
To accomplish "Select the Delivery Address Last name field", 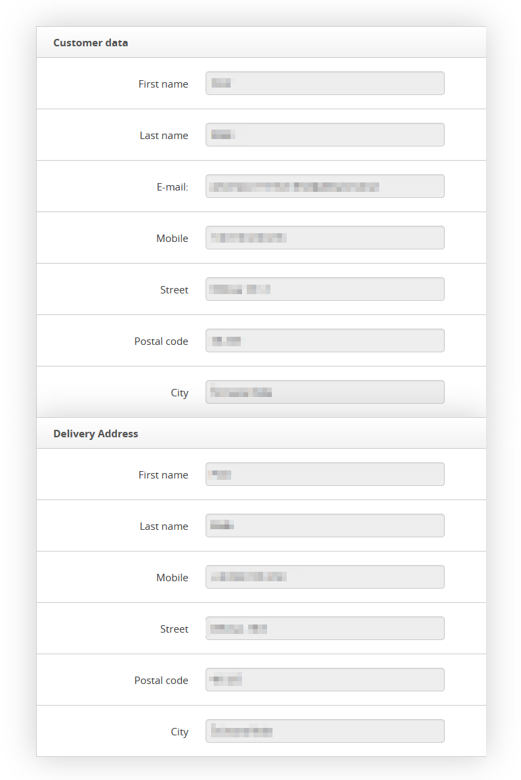I will pyautogui.click(x=325, y=525).
